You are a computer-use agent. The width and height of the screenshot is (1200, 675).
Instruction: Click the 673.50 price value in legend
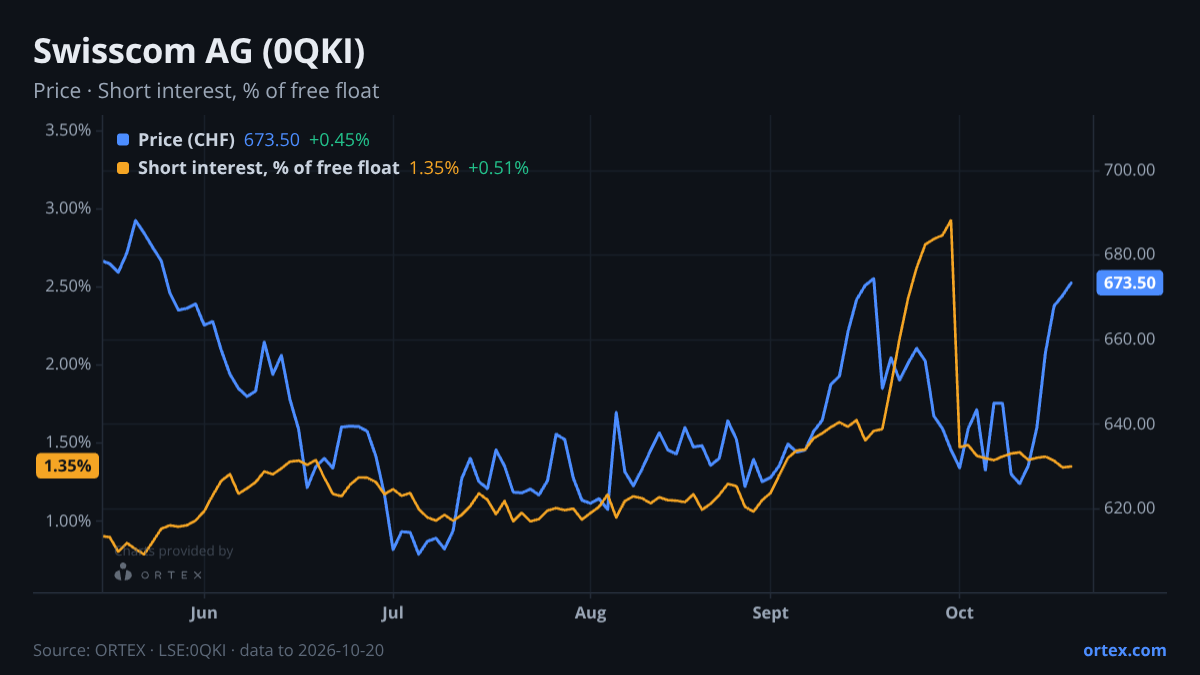point(271,140)
